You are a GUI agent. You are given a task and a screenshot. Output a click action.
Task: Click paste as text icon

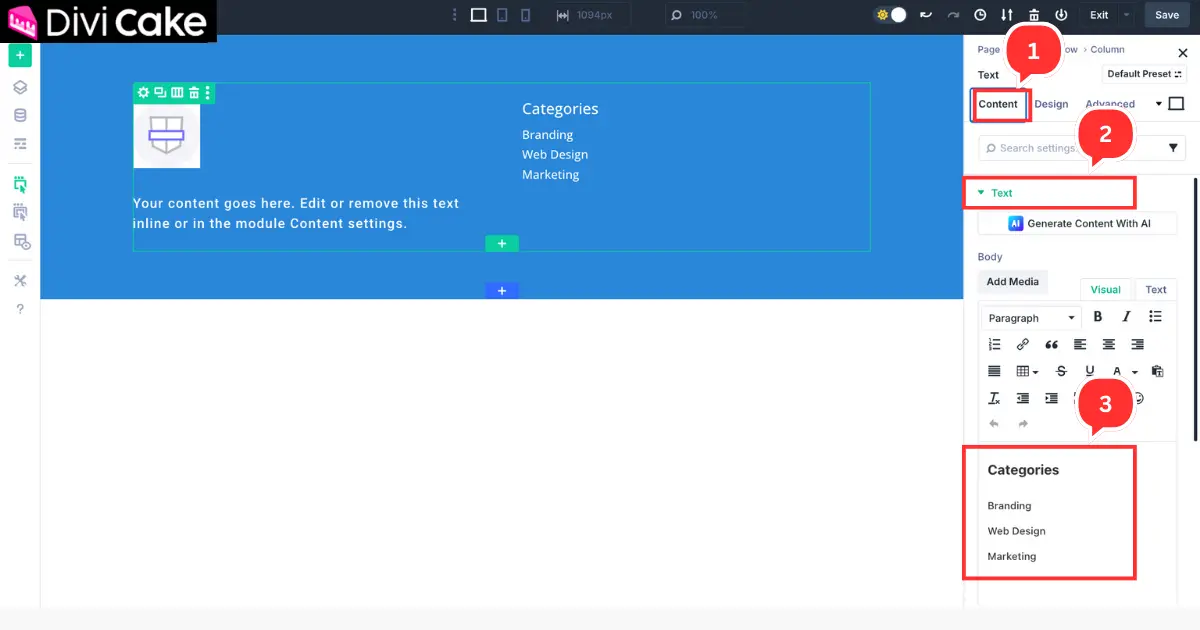click(1158, 371)
